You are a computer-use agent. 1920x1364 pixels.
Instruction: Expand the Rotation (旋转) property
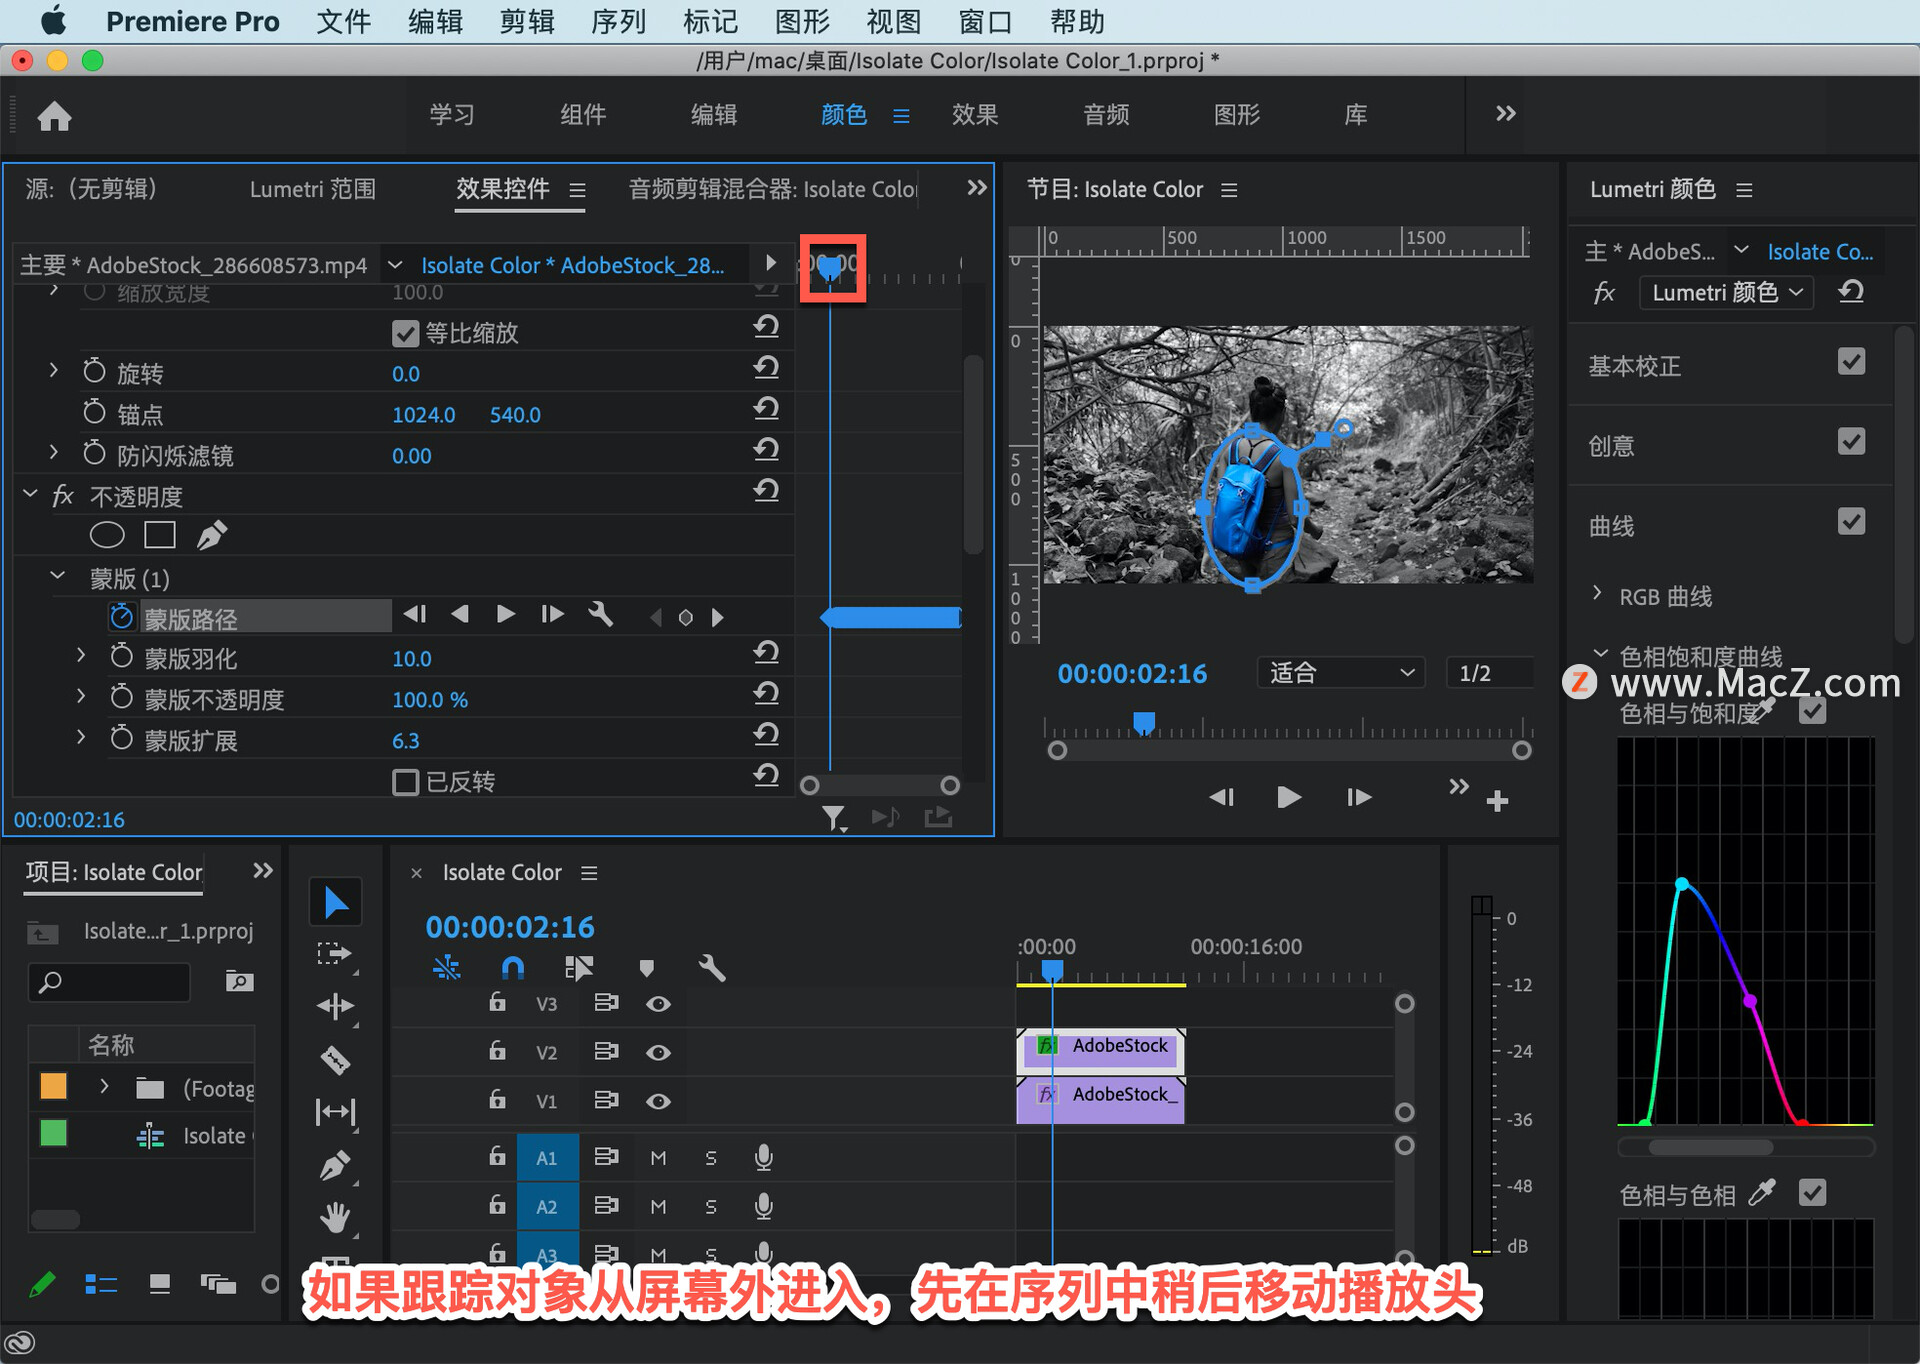coord(54,371)
